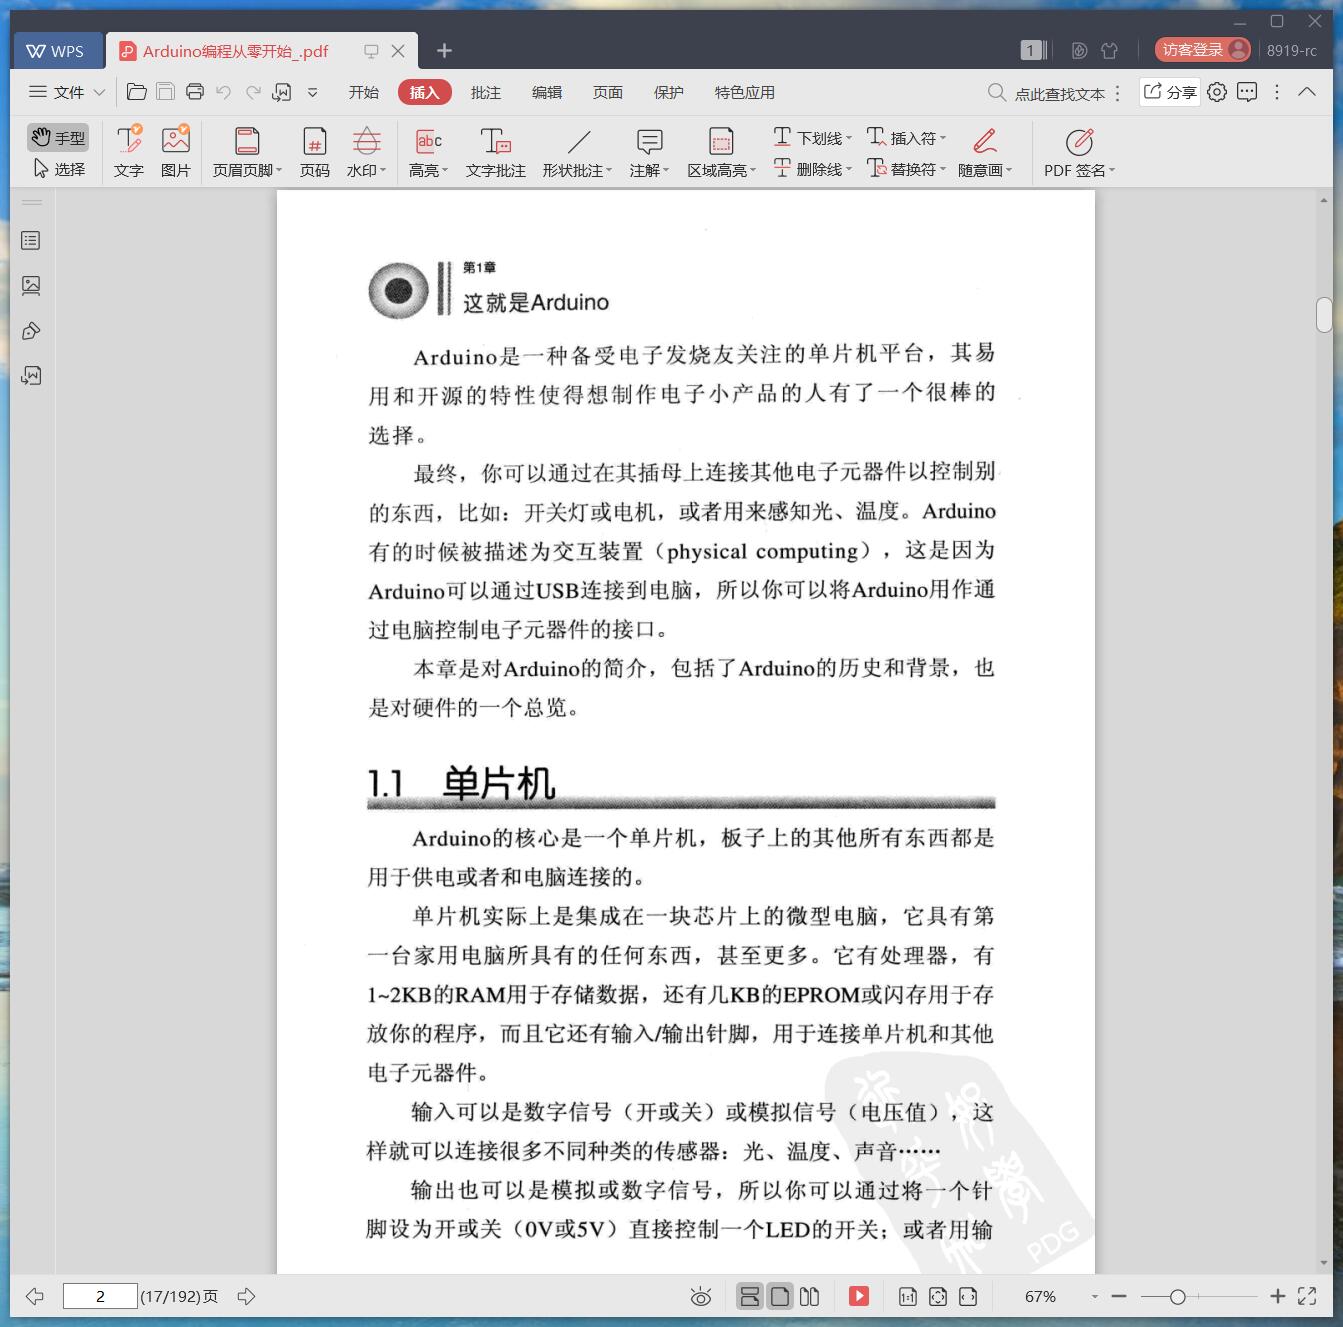The height and width of the screenshot is (1327, 1343).
Task: Click the convert PDF icon in quick toolbar
Action: tap(283, 92)
